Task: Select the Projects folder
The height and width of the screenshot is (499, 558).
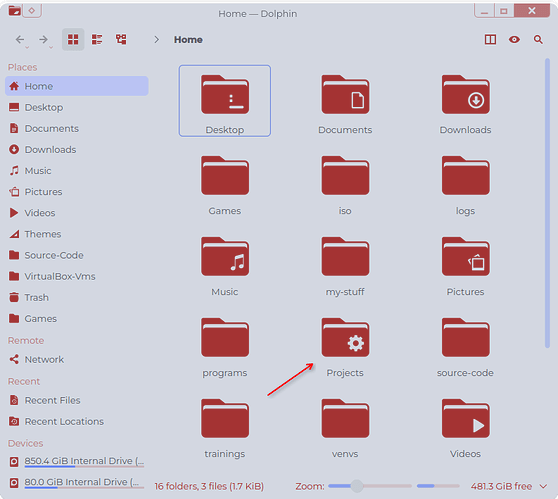Action: (x=345, y=347)
